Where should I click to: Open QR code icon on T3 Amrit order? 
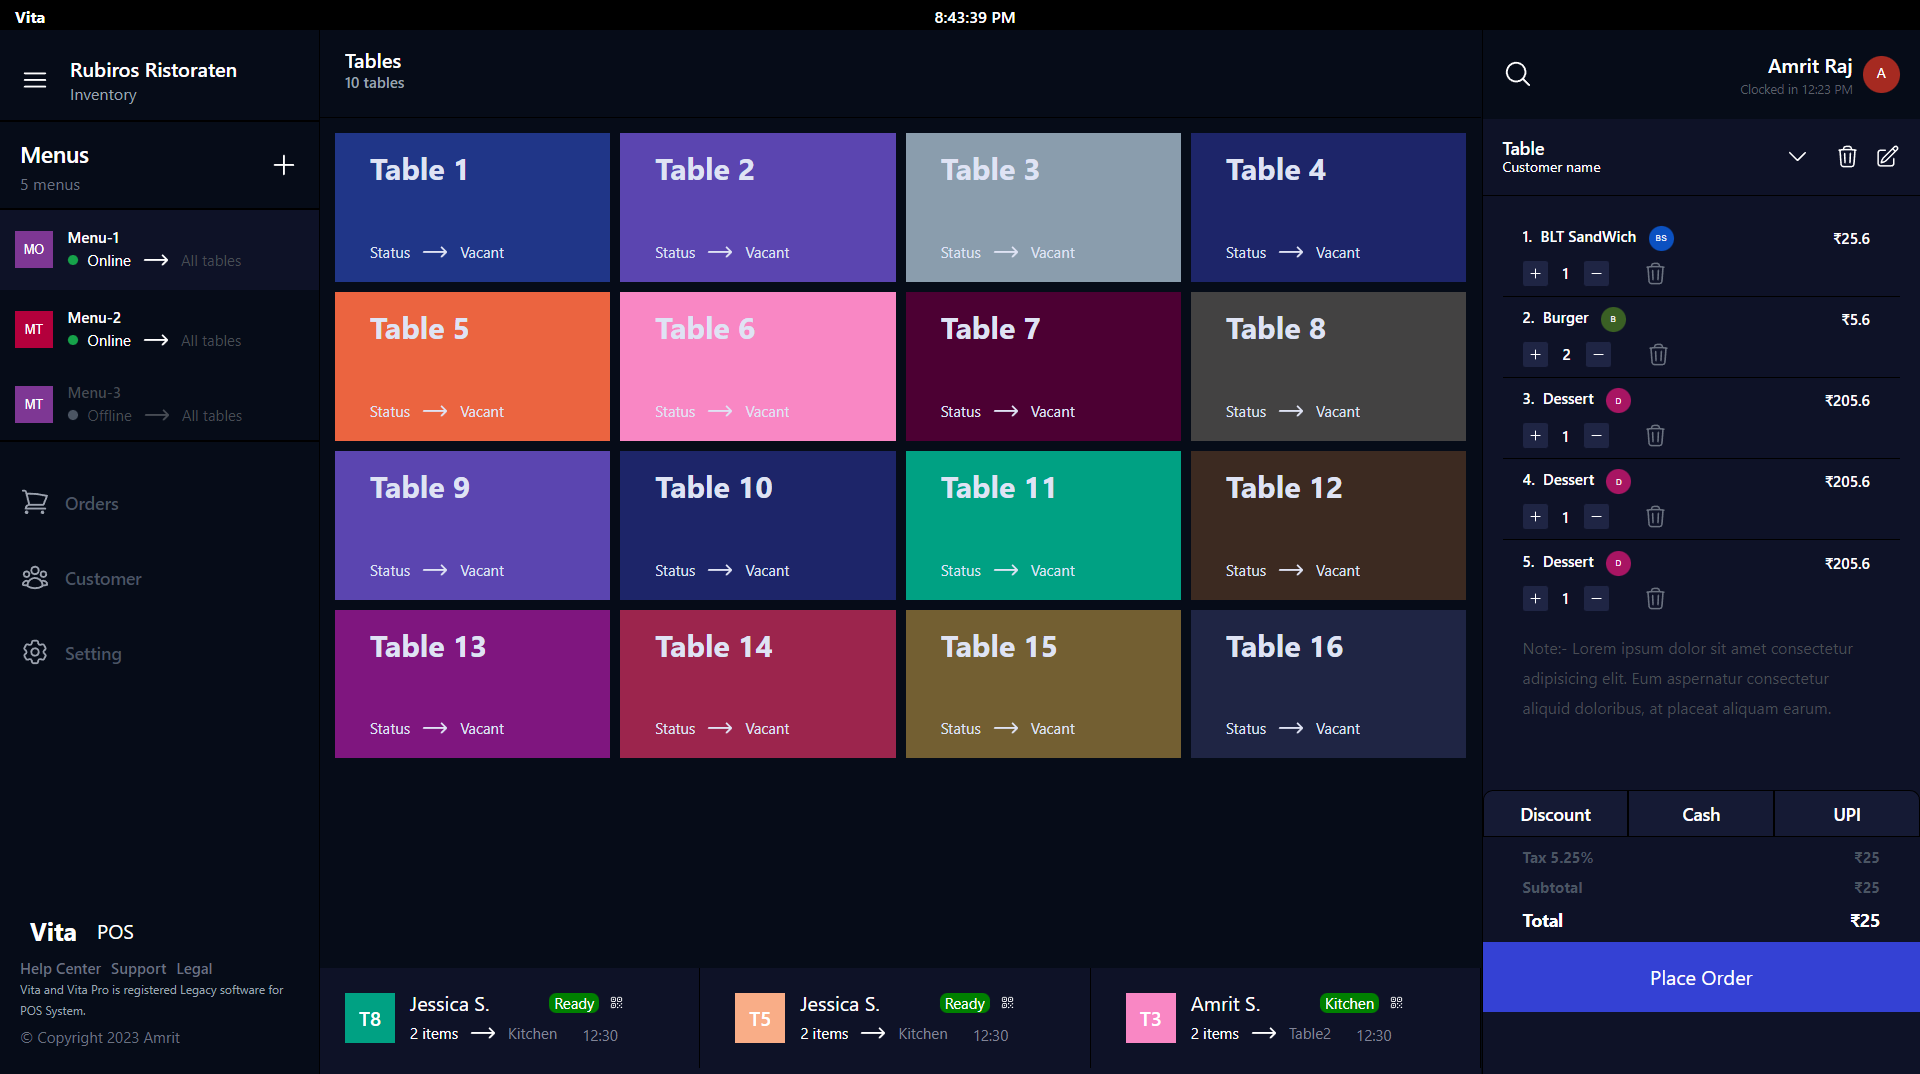point(1397,1003)
